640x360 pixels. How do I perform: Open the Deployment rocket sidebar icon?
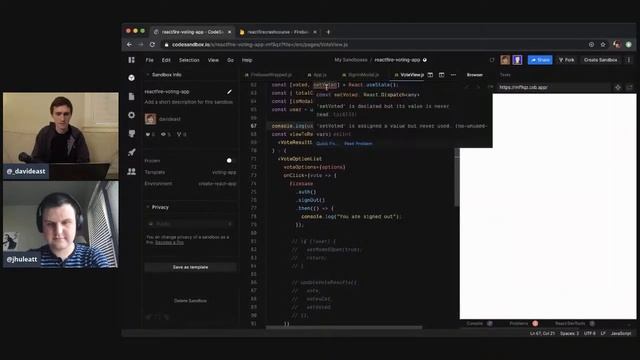coord(131,152)
